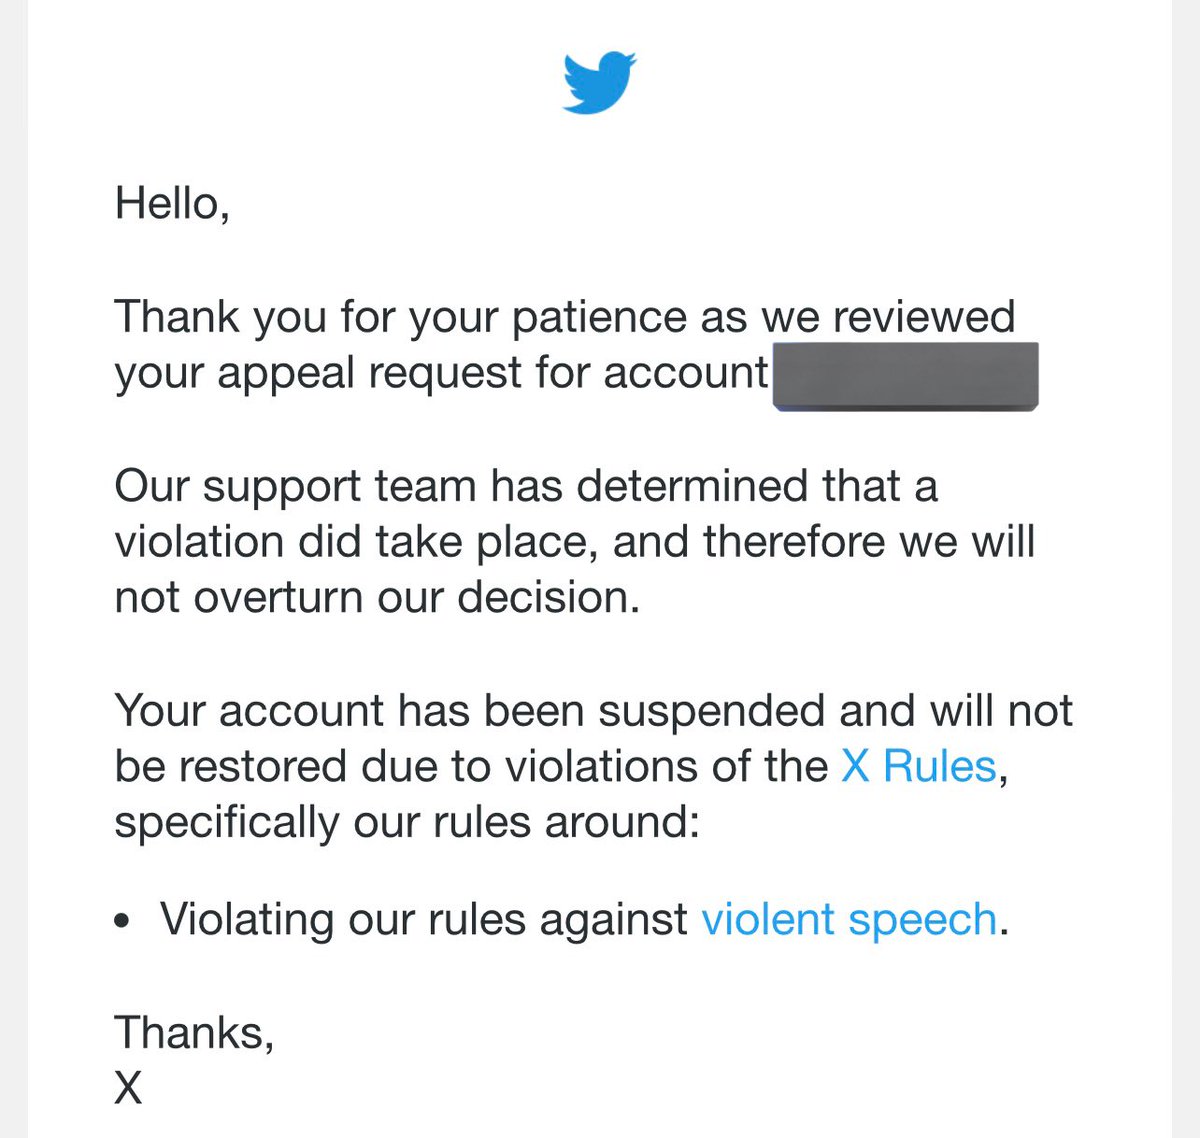Click 'Your account has been suspended' line
The height and width of the screenshot is (1138, 1200).
coord(594,712)
